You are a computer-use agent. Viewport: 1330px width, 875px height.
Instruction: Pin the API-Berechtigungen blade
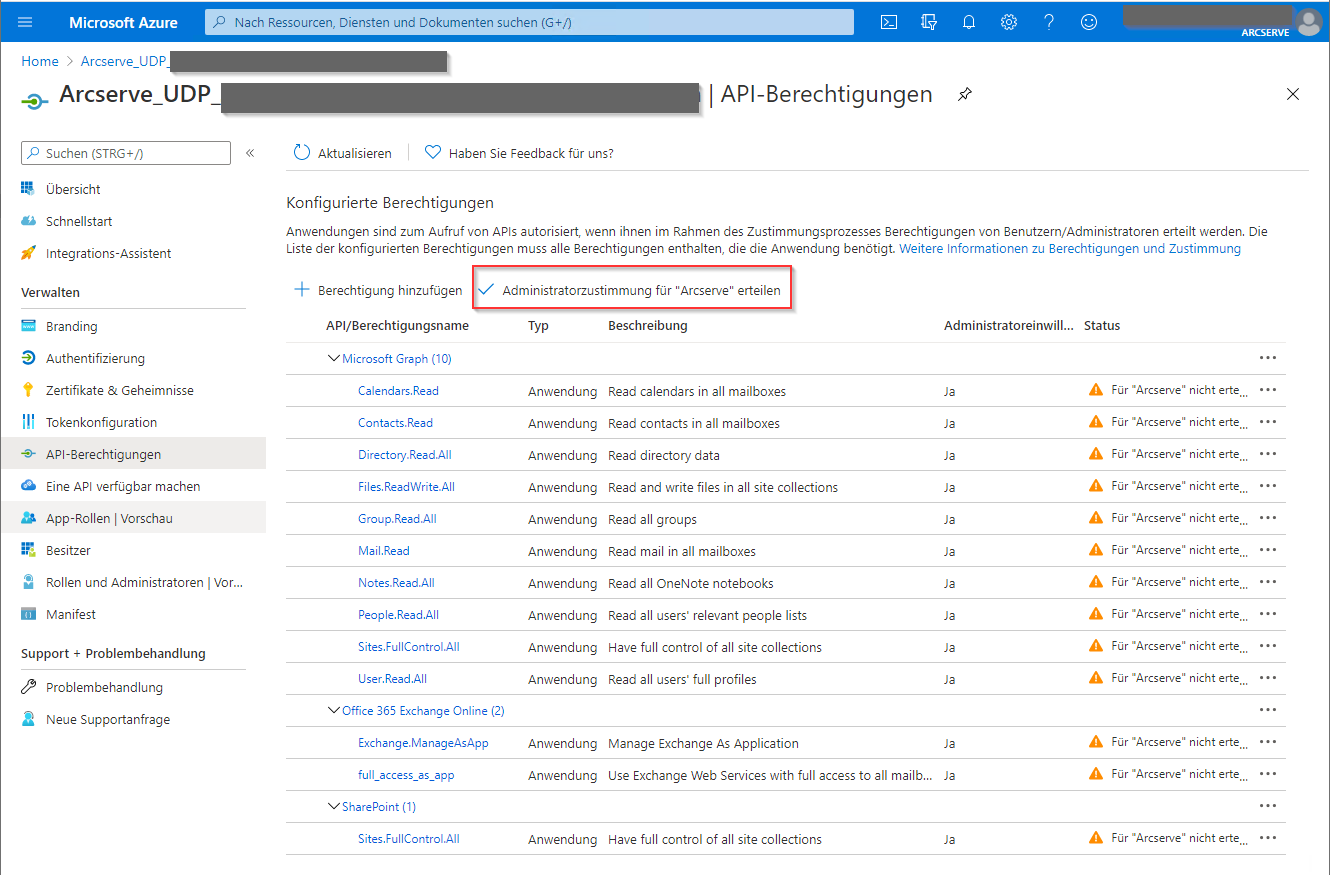coord(964,94)
